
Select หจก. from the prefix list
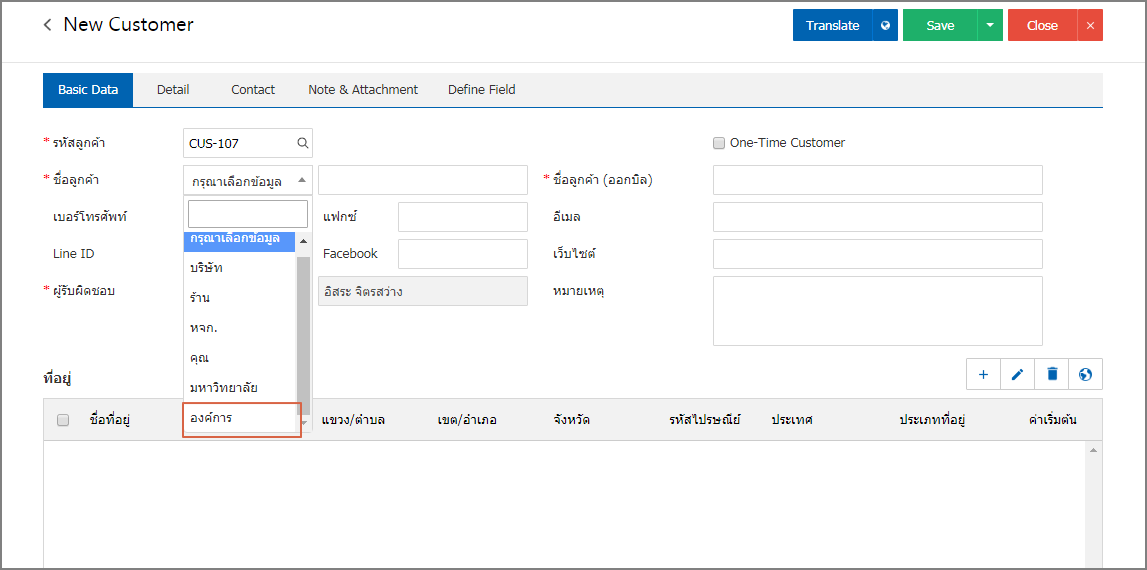point(239,328)
